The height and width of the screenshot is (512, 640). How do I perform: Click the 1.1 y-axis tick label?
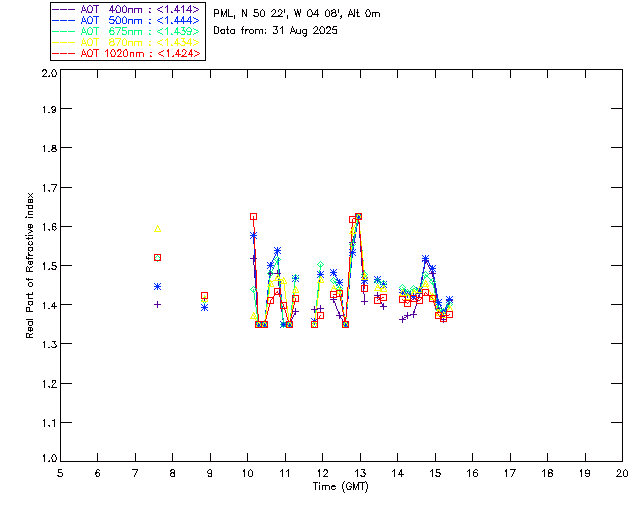[49, 423]
